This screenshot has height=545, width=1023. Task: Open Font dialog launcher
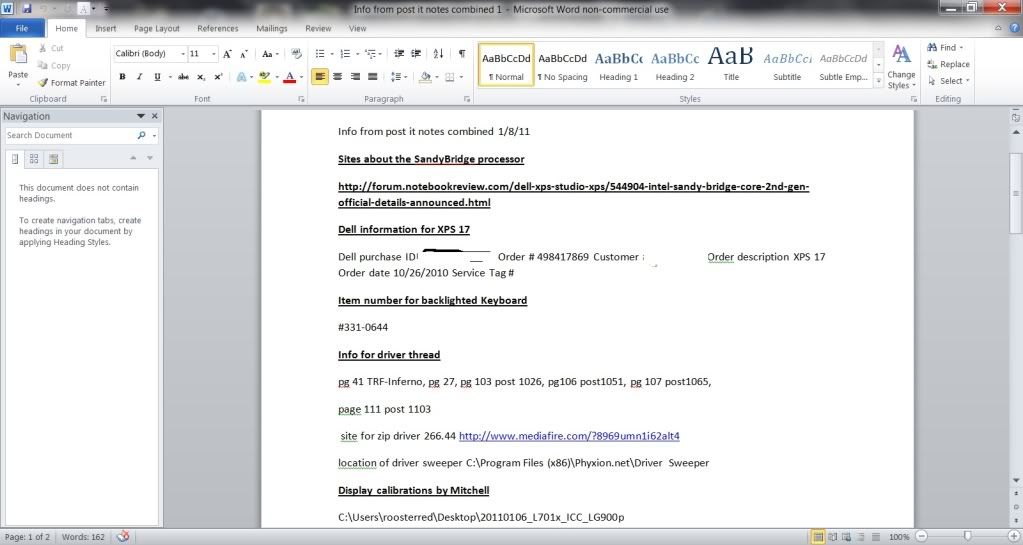[301, 99]
